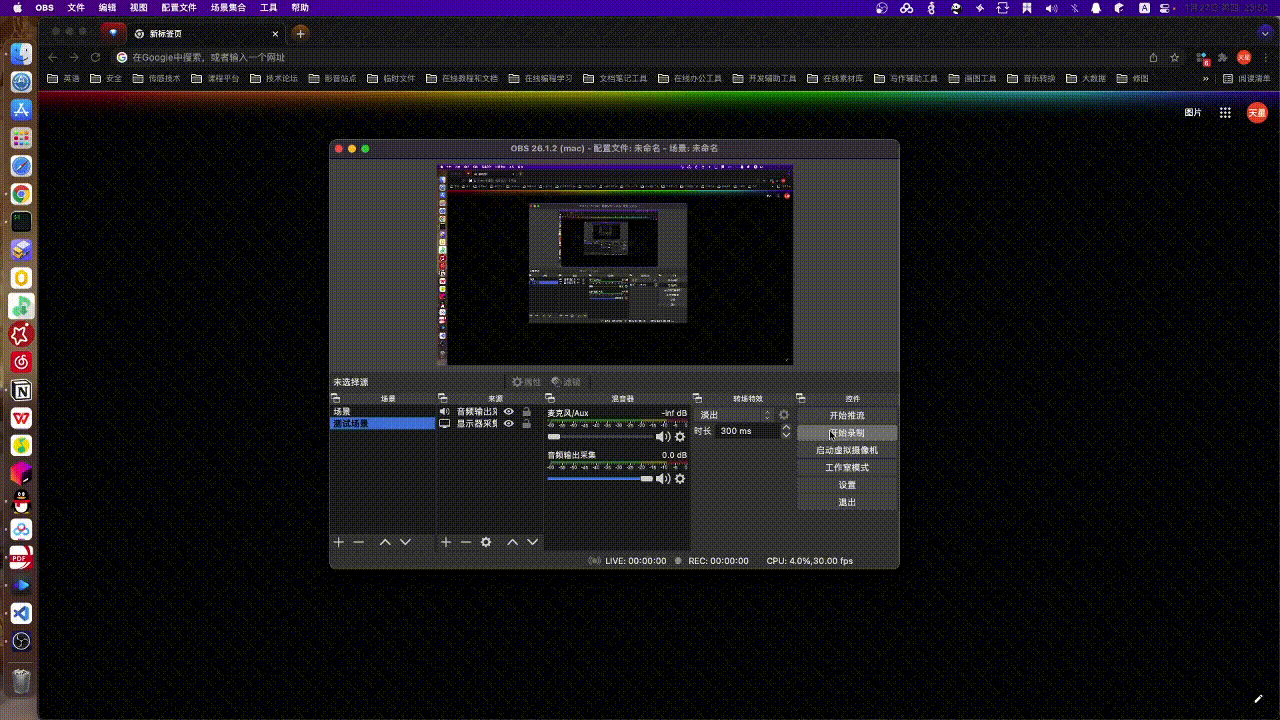Open the transition properties gear next to 淡出
Screen dimensions: 1280x720
(x=784, y=415)
